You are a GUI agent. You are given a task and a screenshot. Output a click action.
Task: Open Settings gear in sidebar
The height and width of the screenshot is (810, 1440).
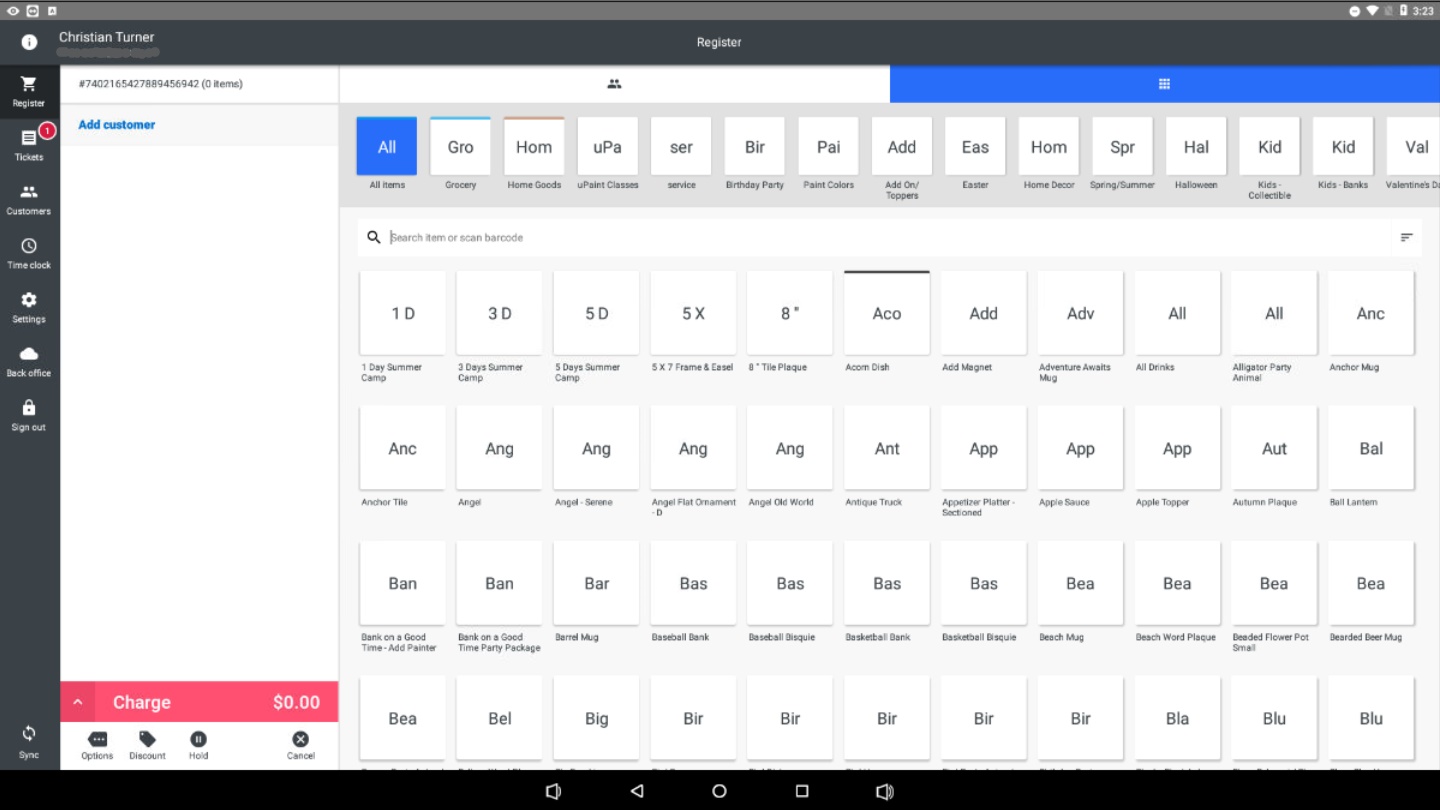29,307
